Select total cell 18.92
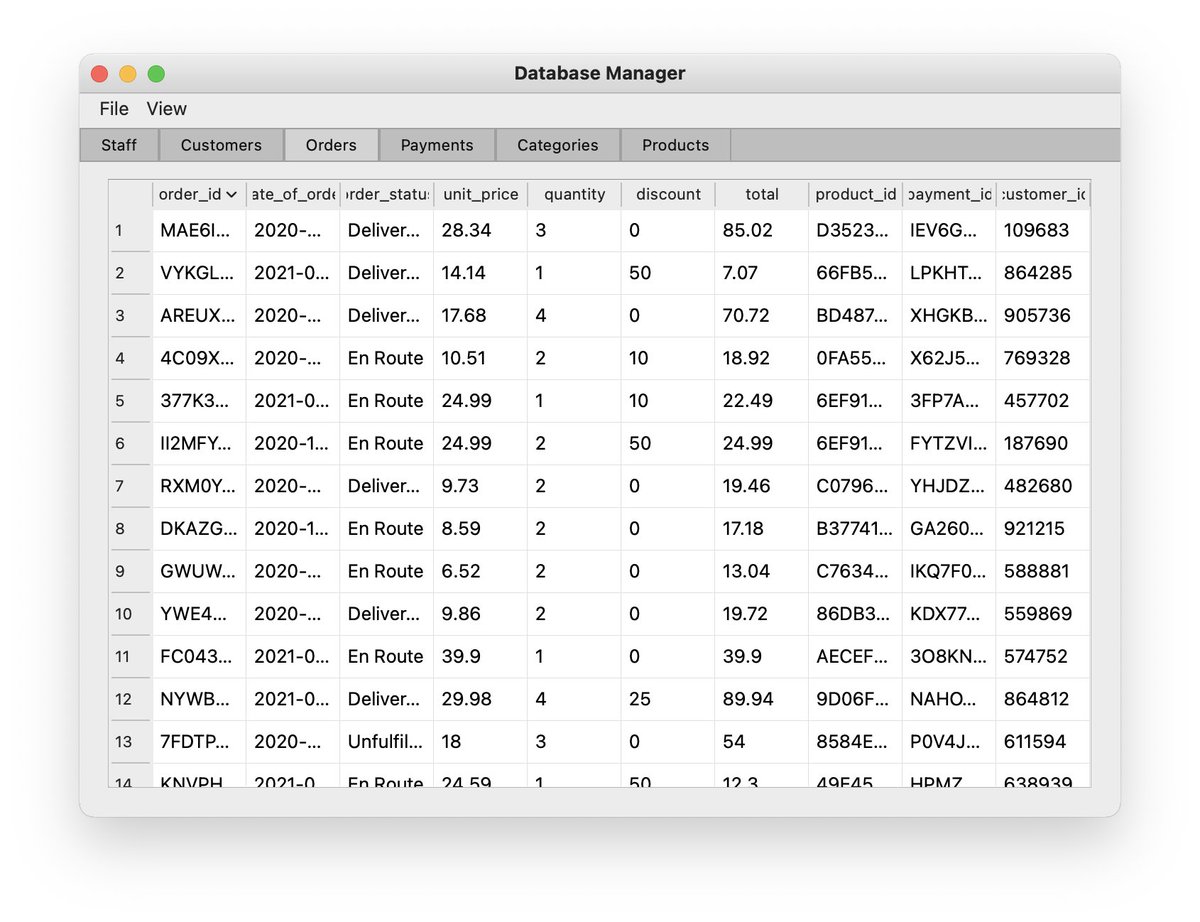 762,358
